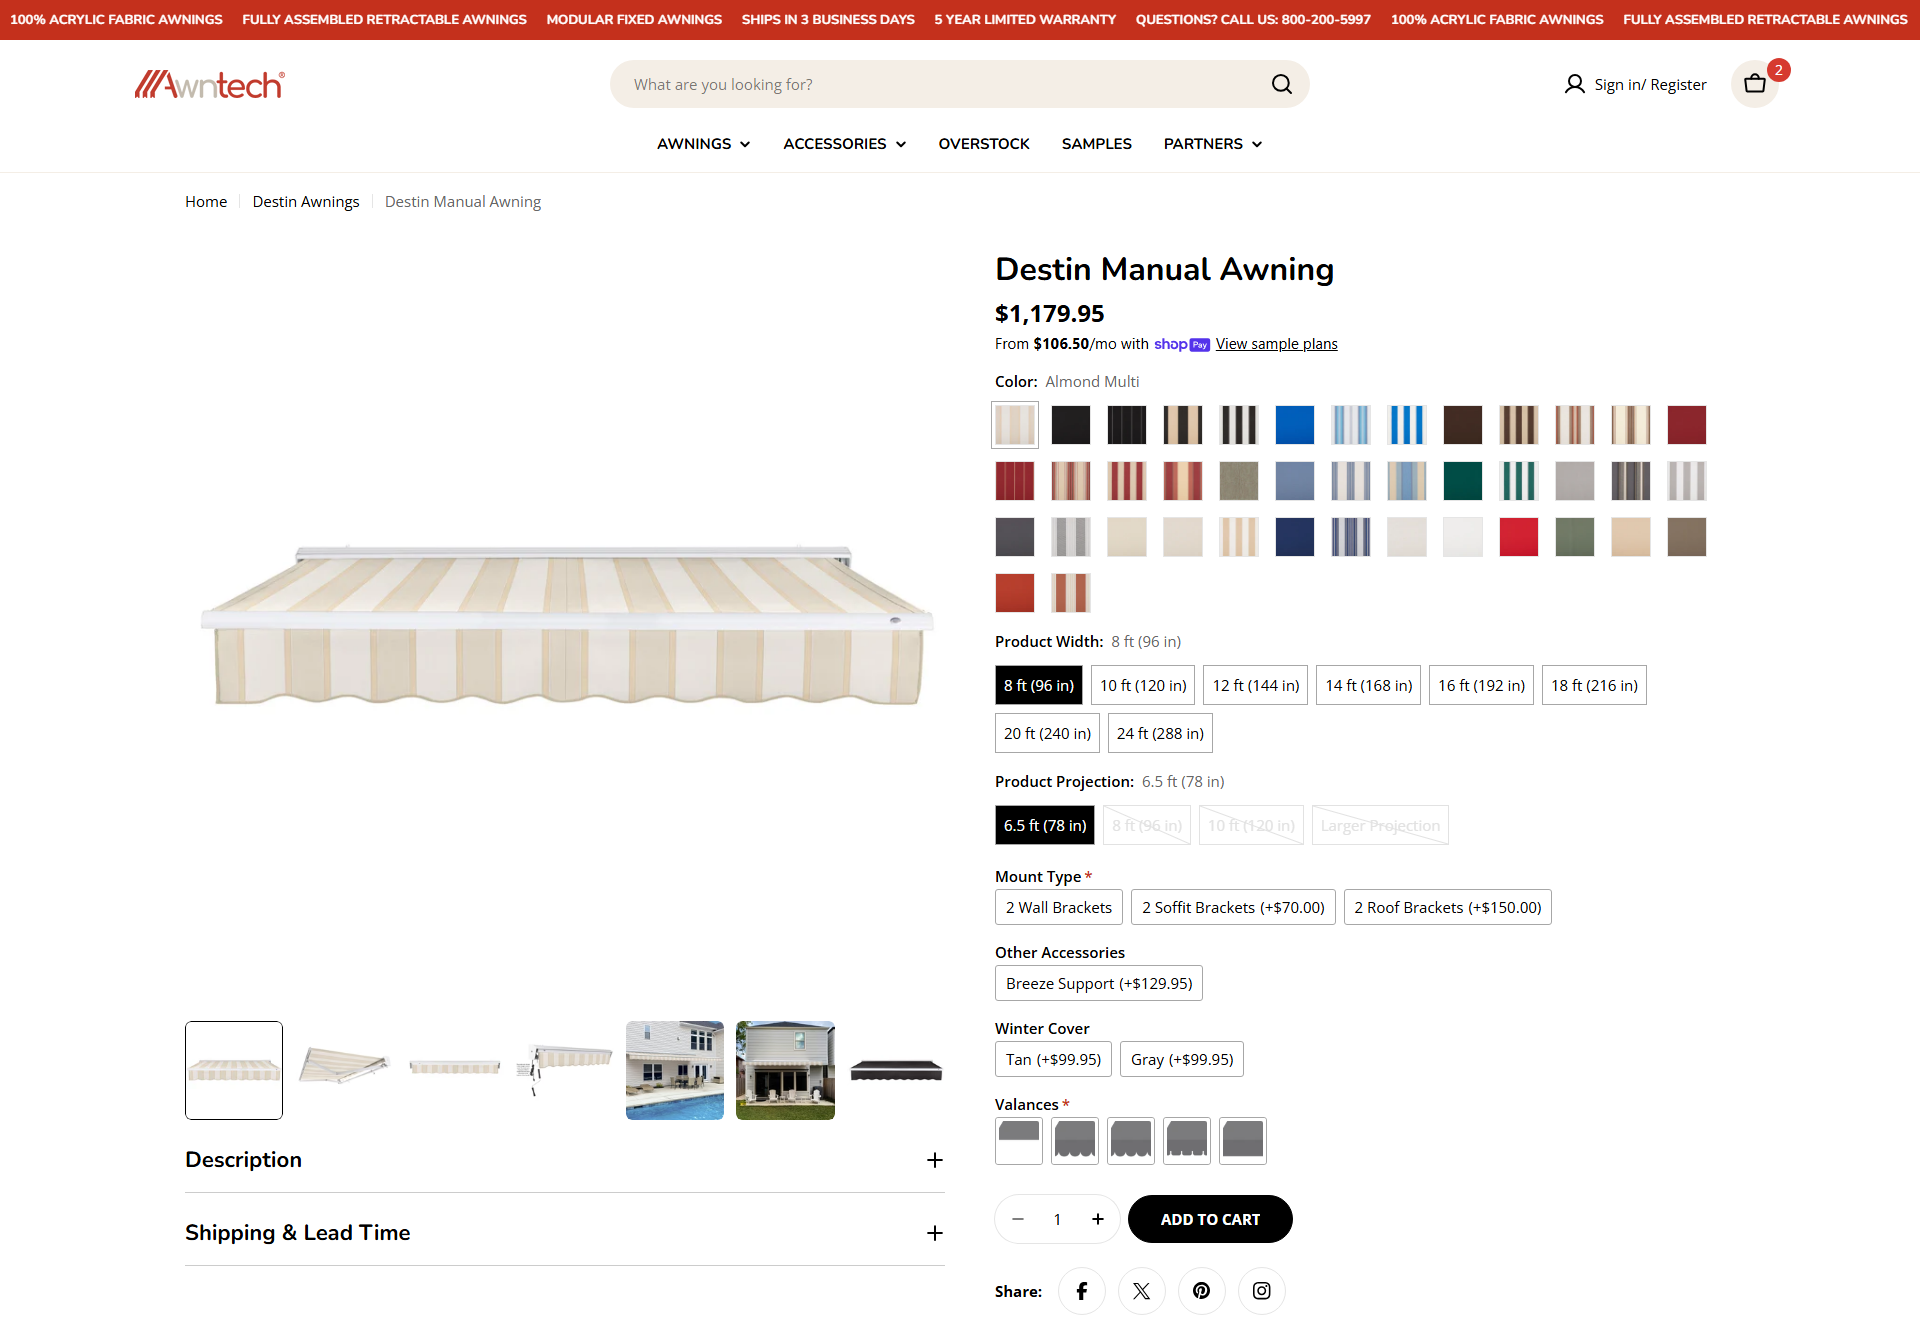Select the second scalloped valance style
This screenshot has width=1920, height=1337.
pyautogui.click(x=1075, y=1141)
